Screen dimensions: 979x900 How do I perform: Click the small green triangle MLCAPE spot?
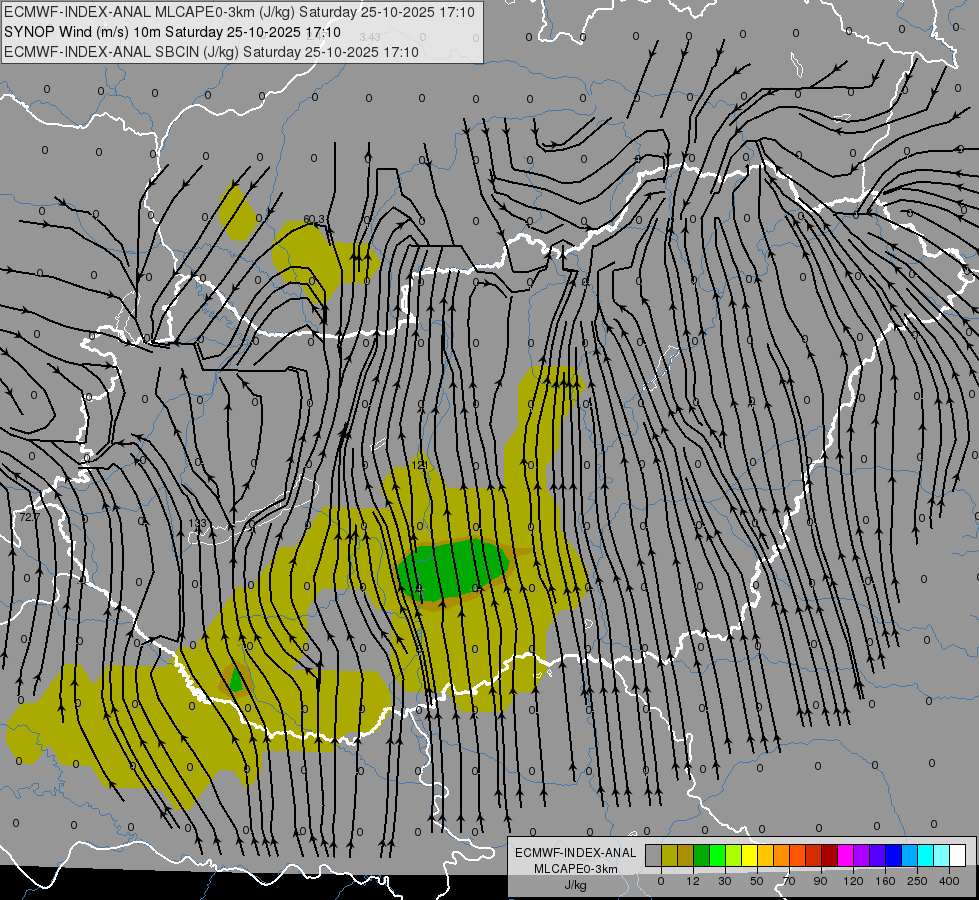[x=235, y=680]
